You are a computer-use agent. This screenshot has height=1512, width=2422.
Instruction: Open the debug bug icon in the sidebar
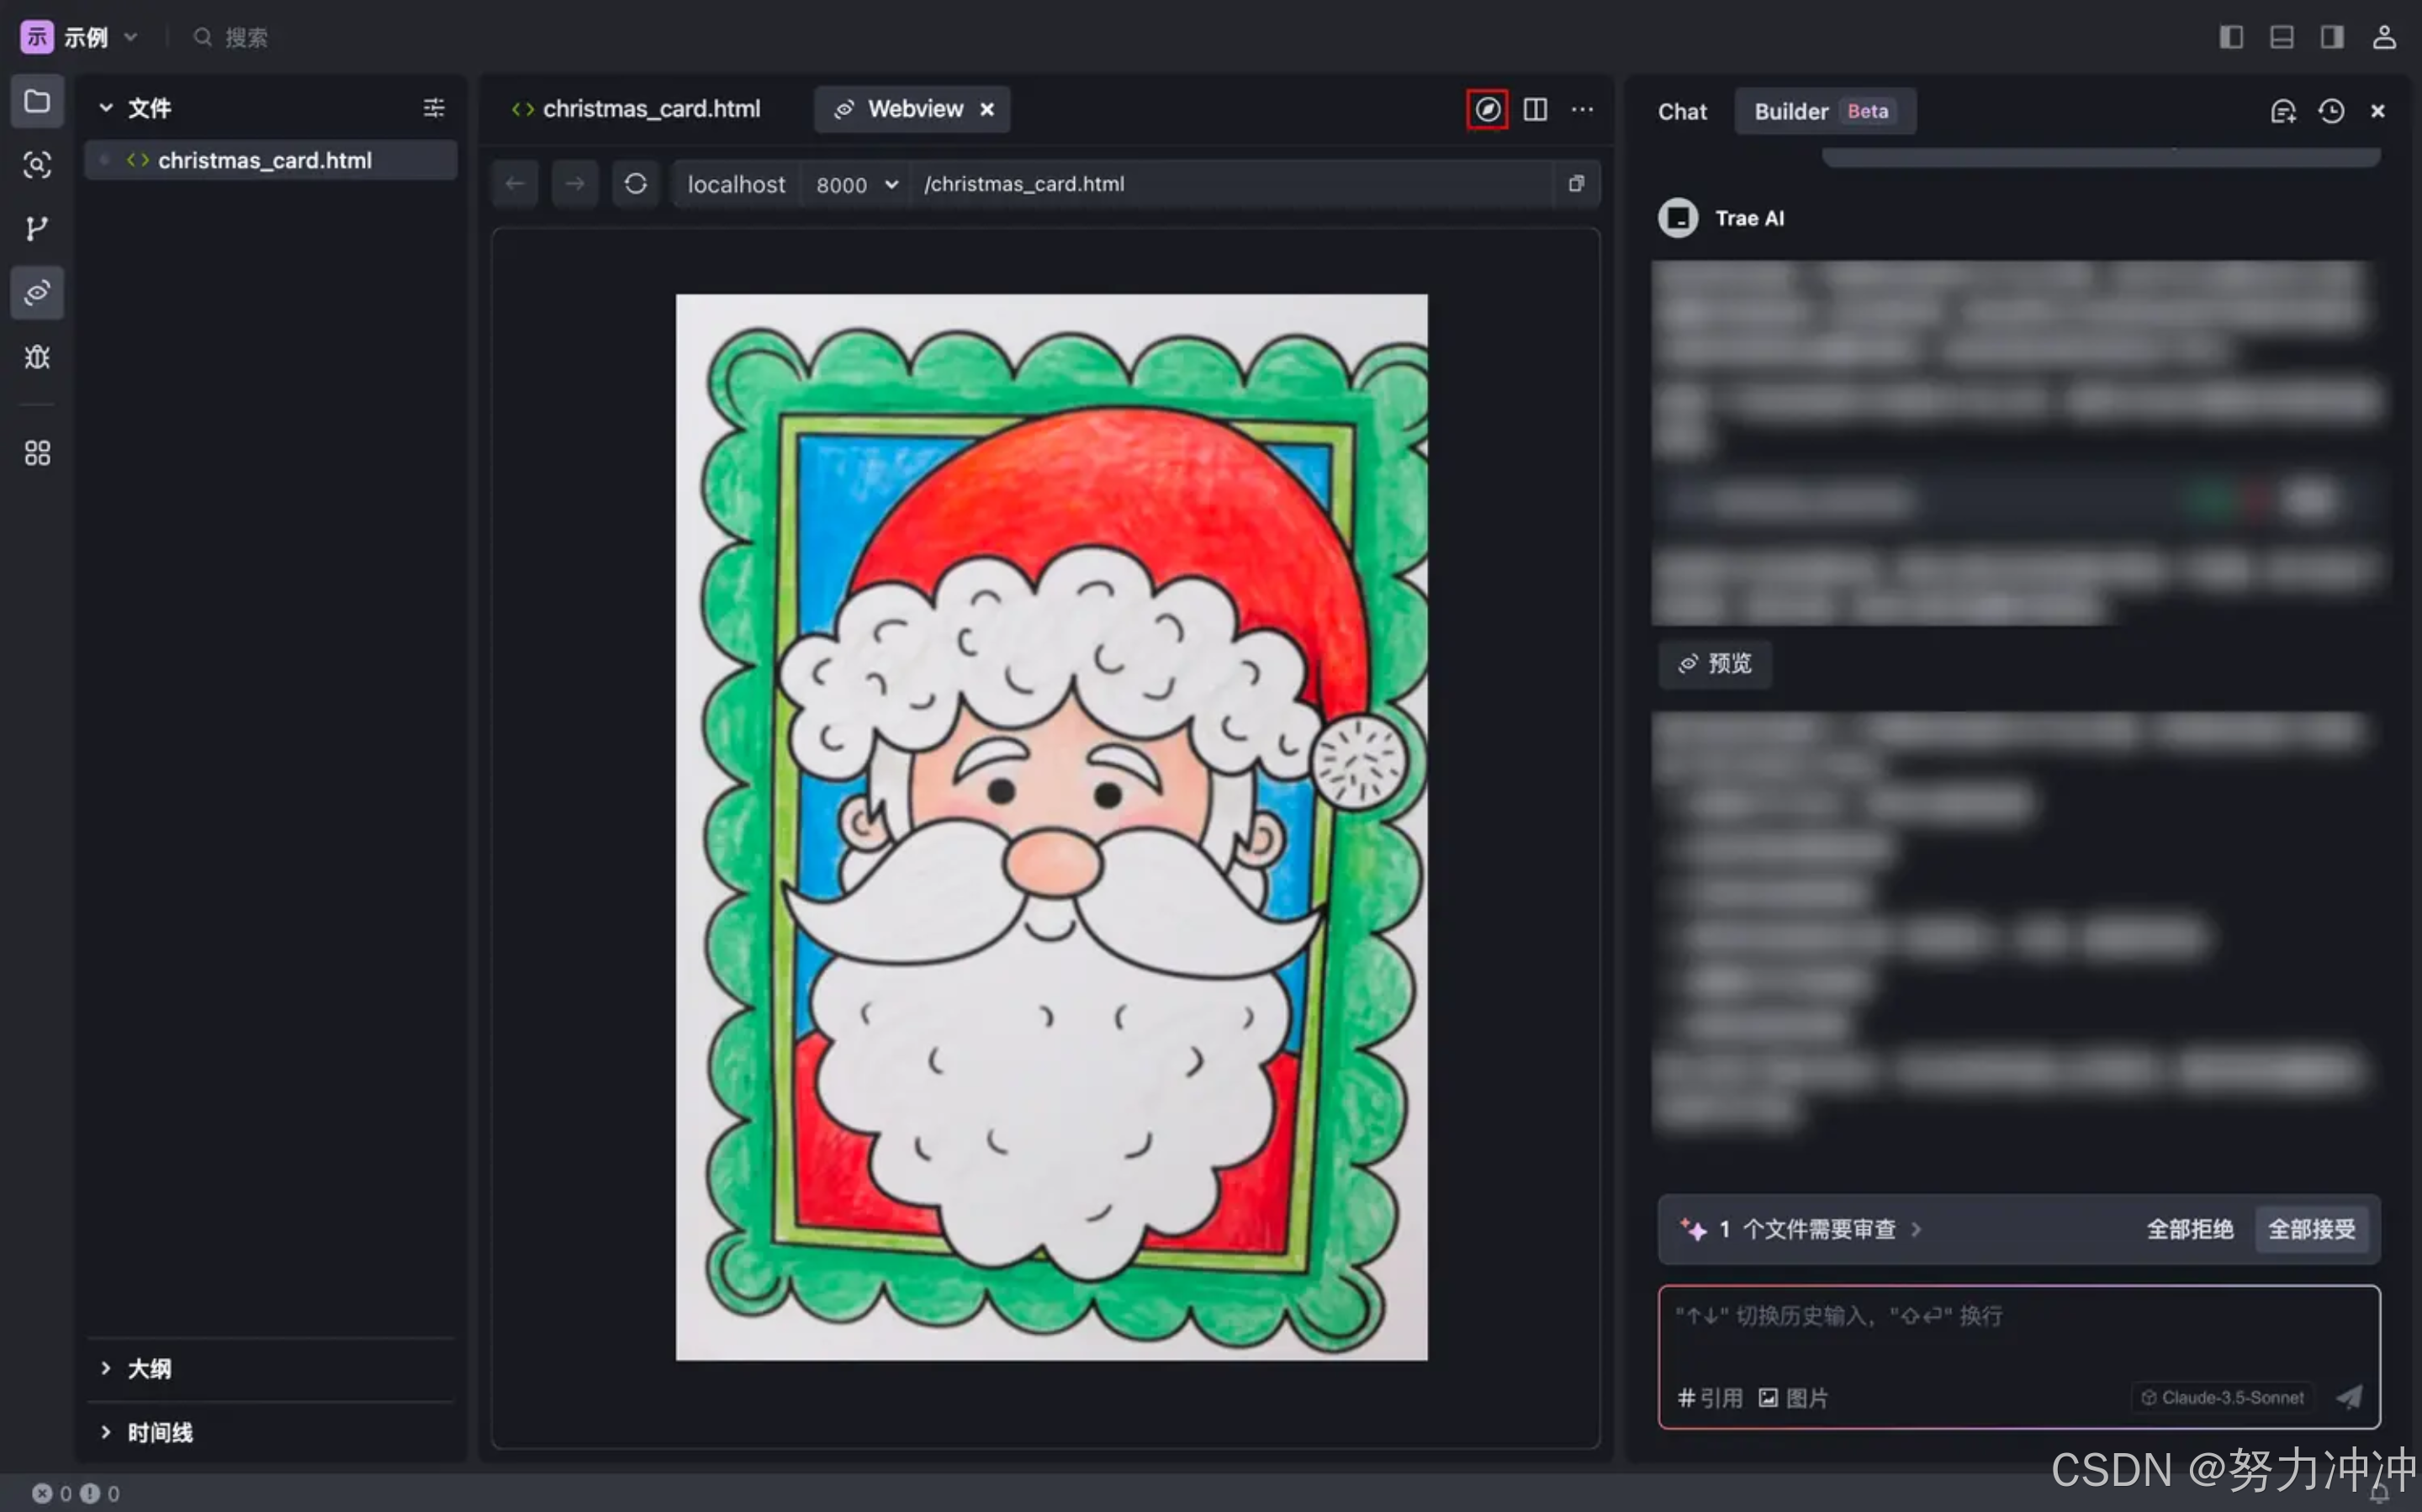pos(37,357)
